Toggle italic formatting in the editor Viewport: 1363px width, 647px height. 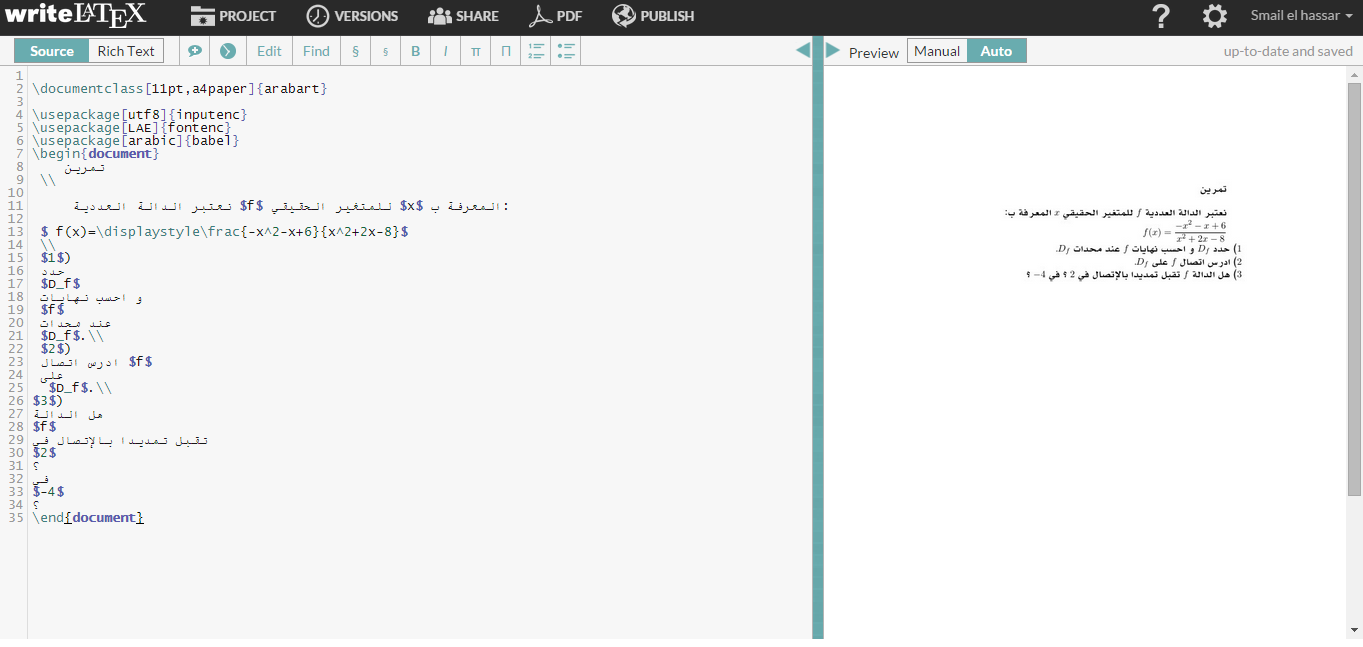pyautogui.click(x=444, y=50)
